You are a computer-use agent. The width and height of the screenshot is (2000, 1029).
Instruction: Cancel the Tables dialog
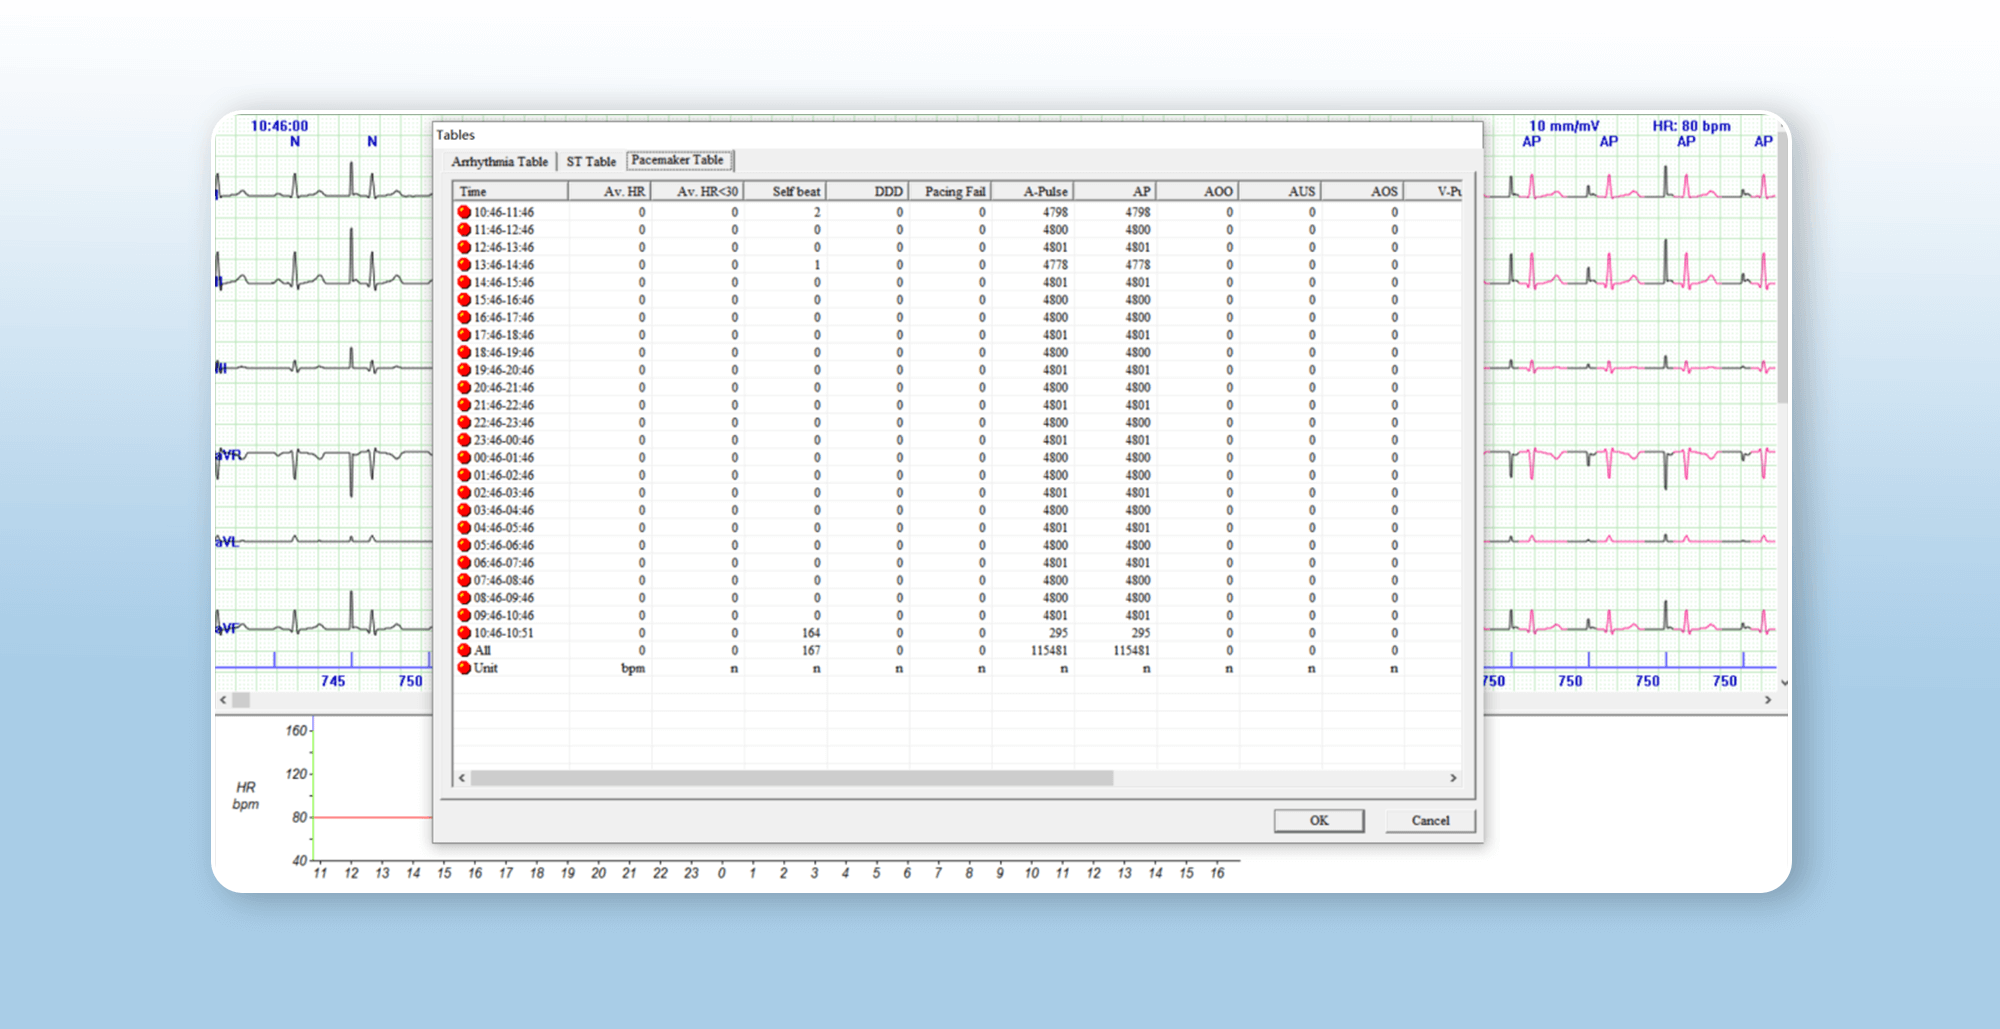(1430, 820)
